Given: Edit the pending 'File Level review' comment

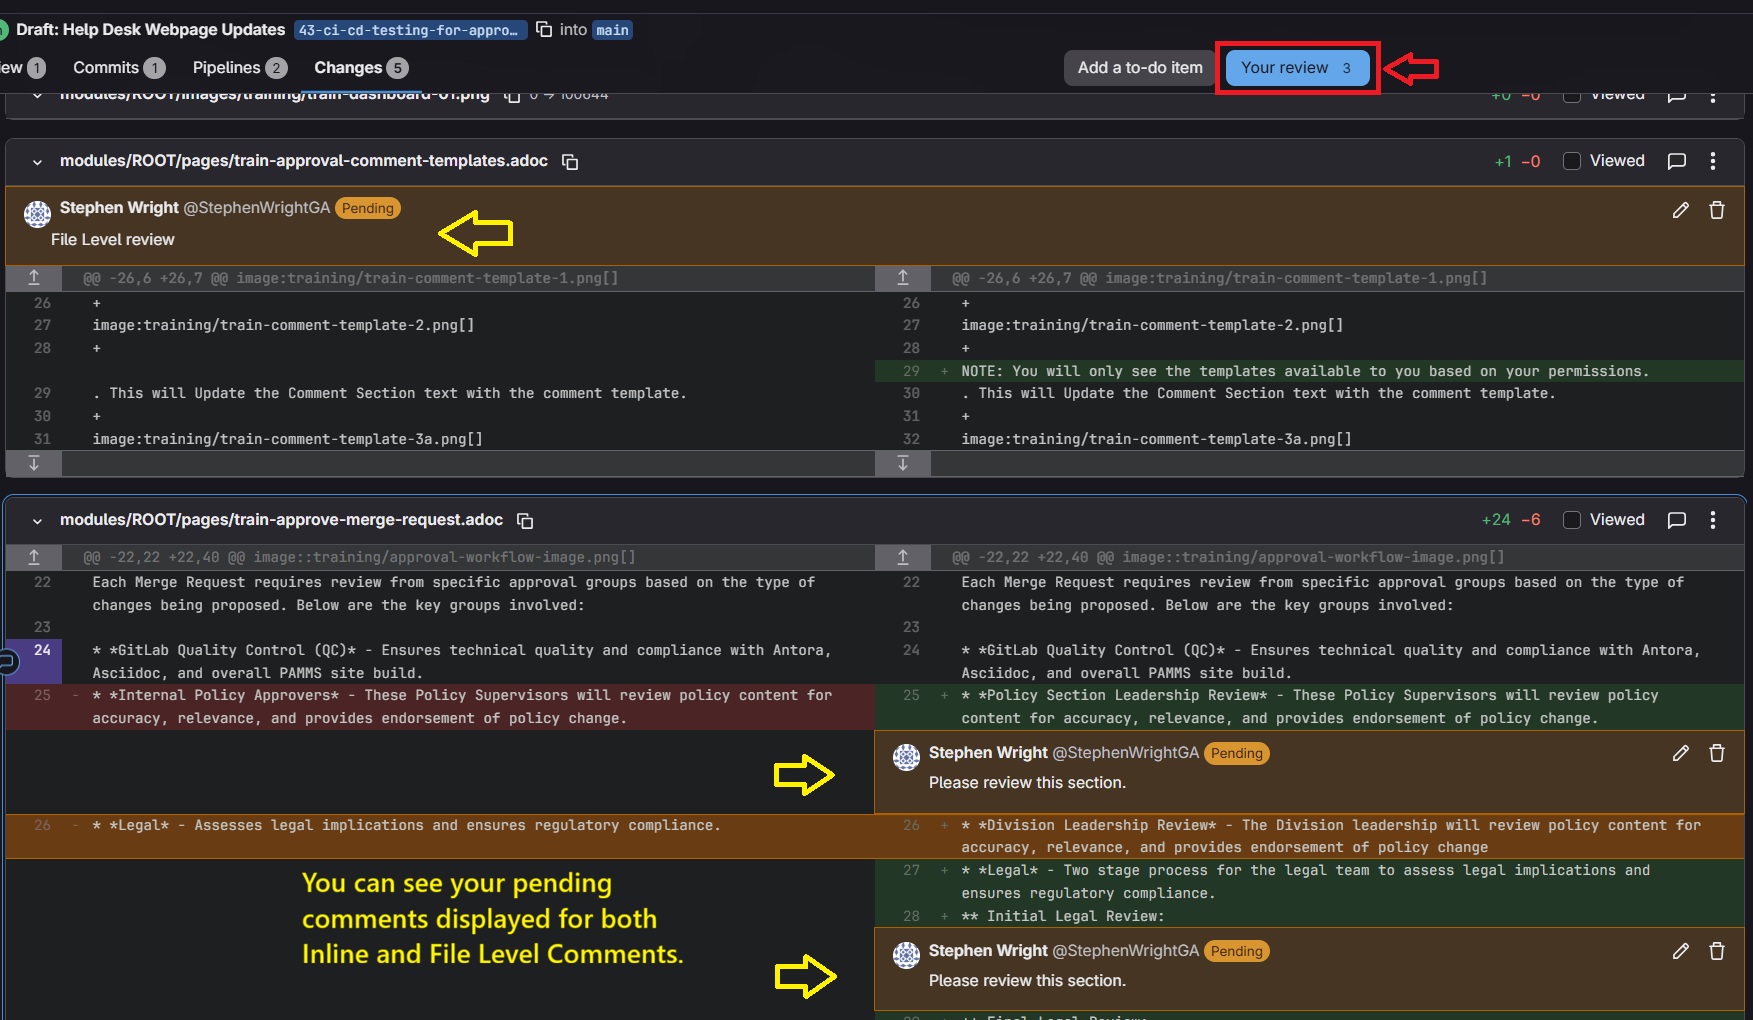Looking at the screenshot, I should click(1680, 210).
